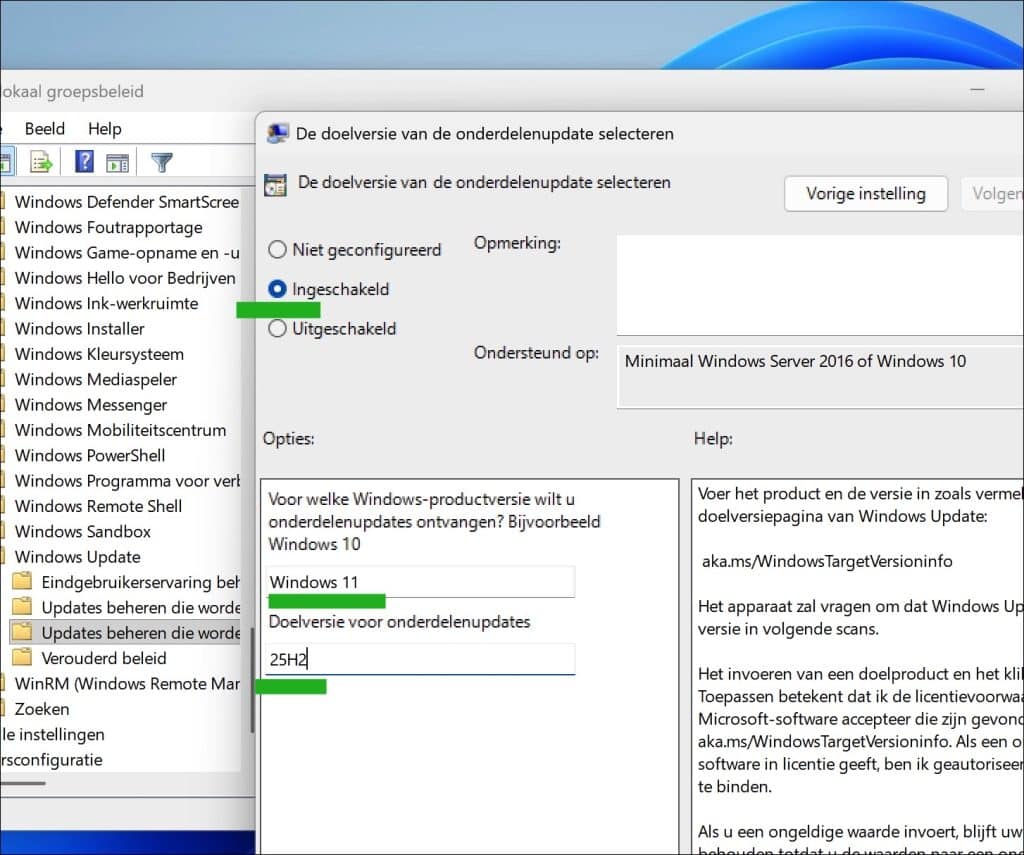1024x855 pixels.
Task: Select Windows Mobiliteitscentrum tree item
Action: click(x=120, y=430)
